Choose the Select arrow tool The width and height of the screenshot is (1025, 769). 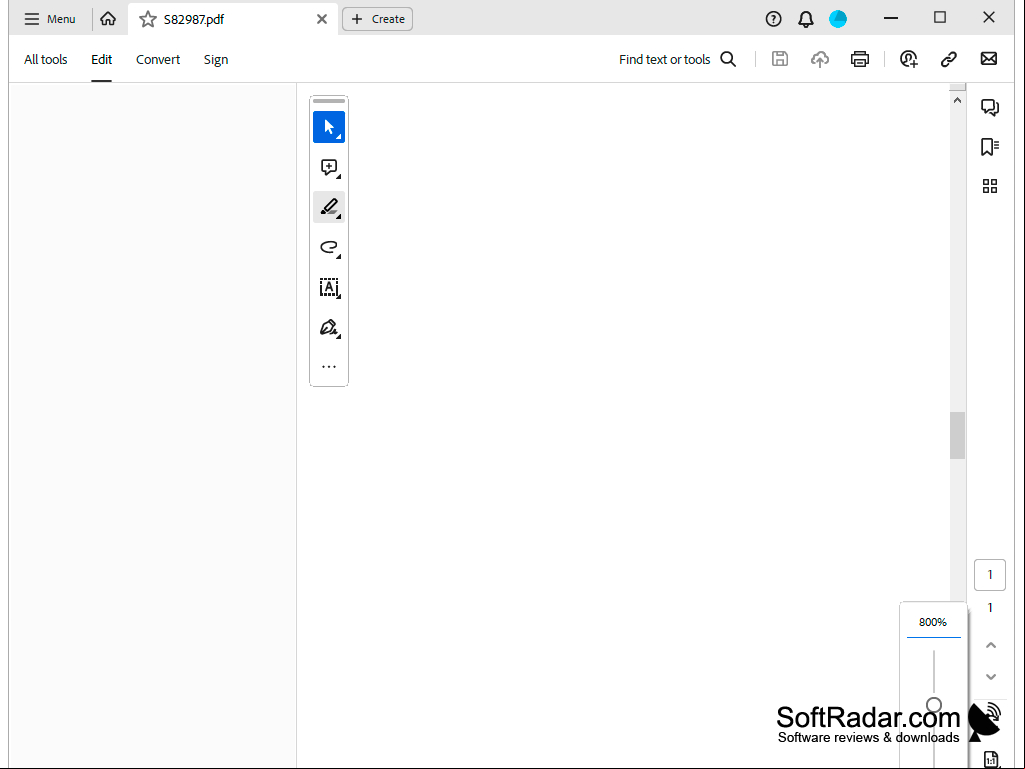[x=329, y=127]
